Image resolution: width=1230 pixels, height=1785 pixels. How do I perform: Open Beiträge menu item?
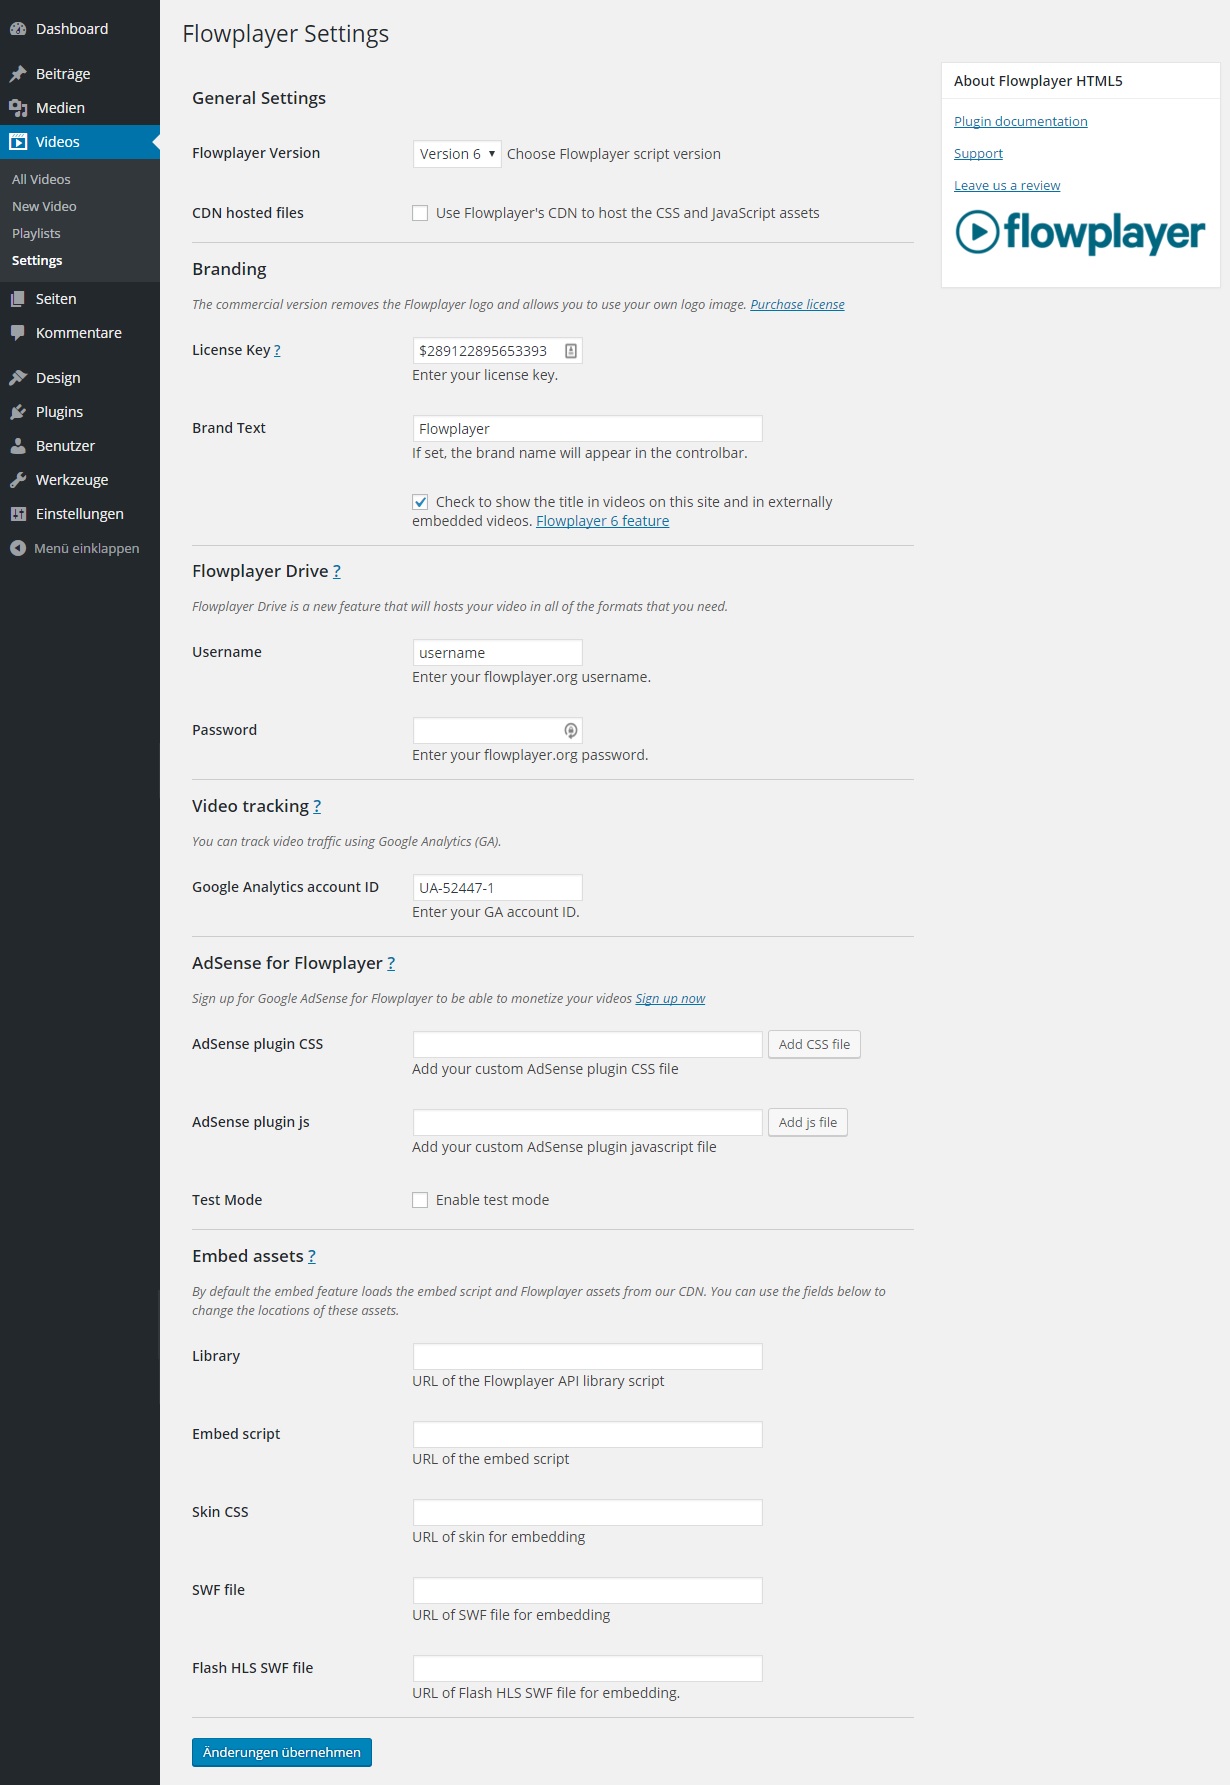click(x=80, y=74)
